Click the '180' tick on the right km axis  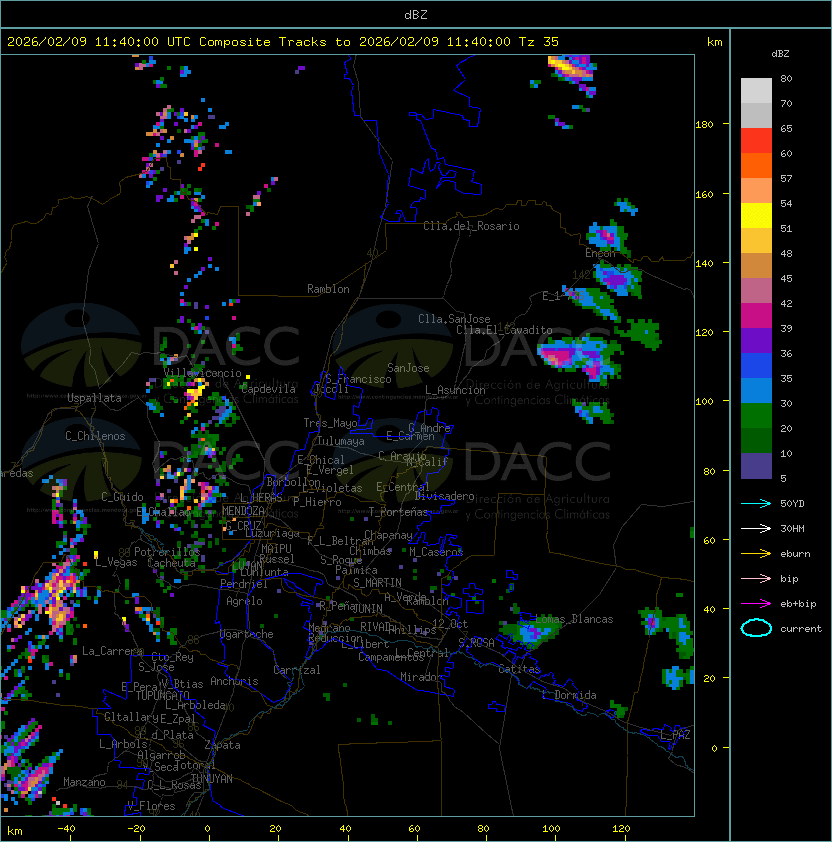pos(704,125)
